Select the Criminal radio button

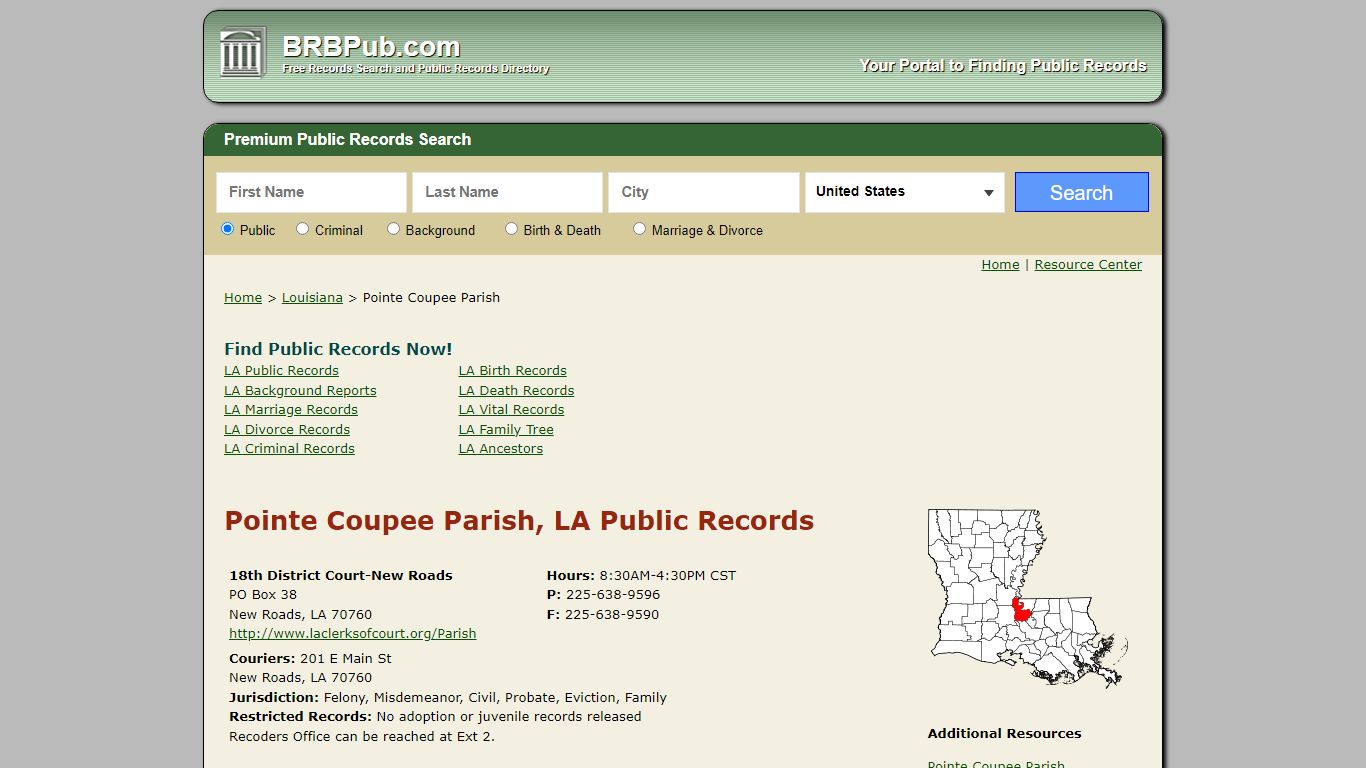(x=302, y=229)
